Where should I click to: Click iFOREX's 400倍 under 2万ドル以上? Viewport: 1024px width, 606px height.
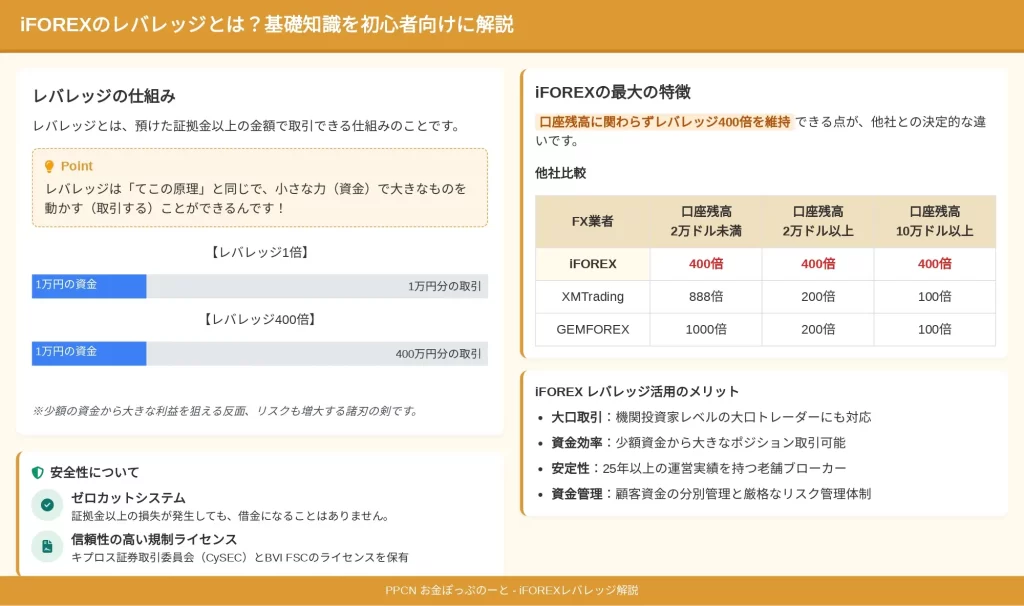pos(818,264)
